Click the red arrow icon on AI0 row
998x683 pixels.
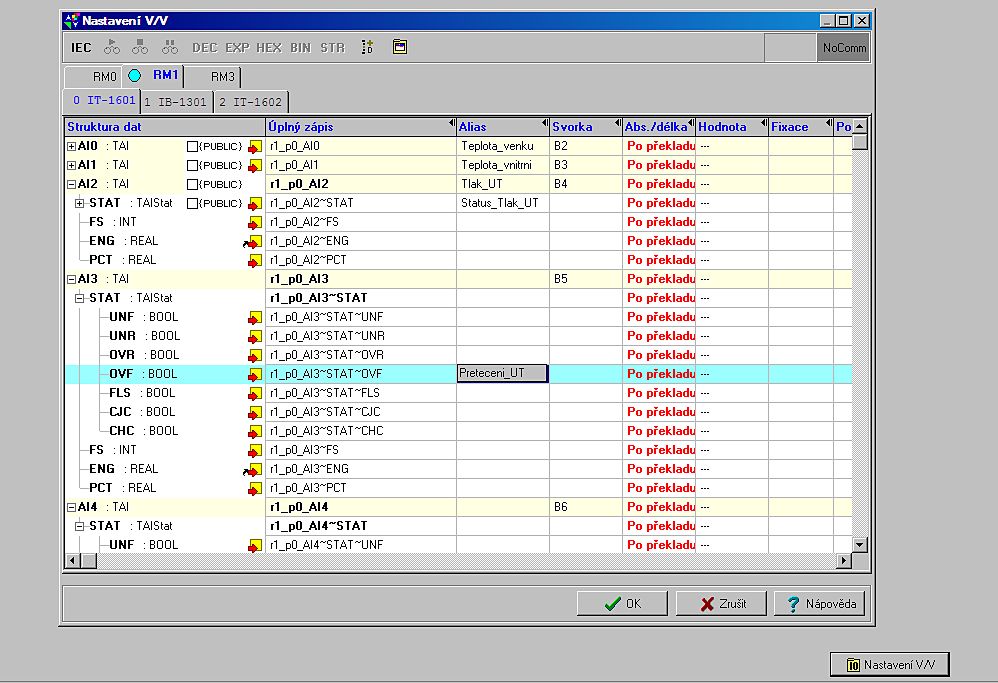(x=255, y=146)
